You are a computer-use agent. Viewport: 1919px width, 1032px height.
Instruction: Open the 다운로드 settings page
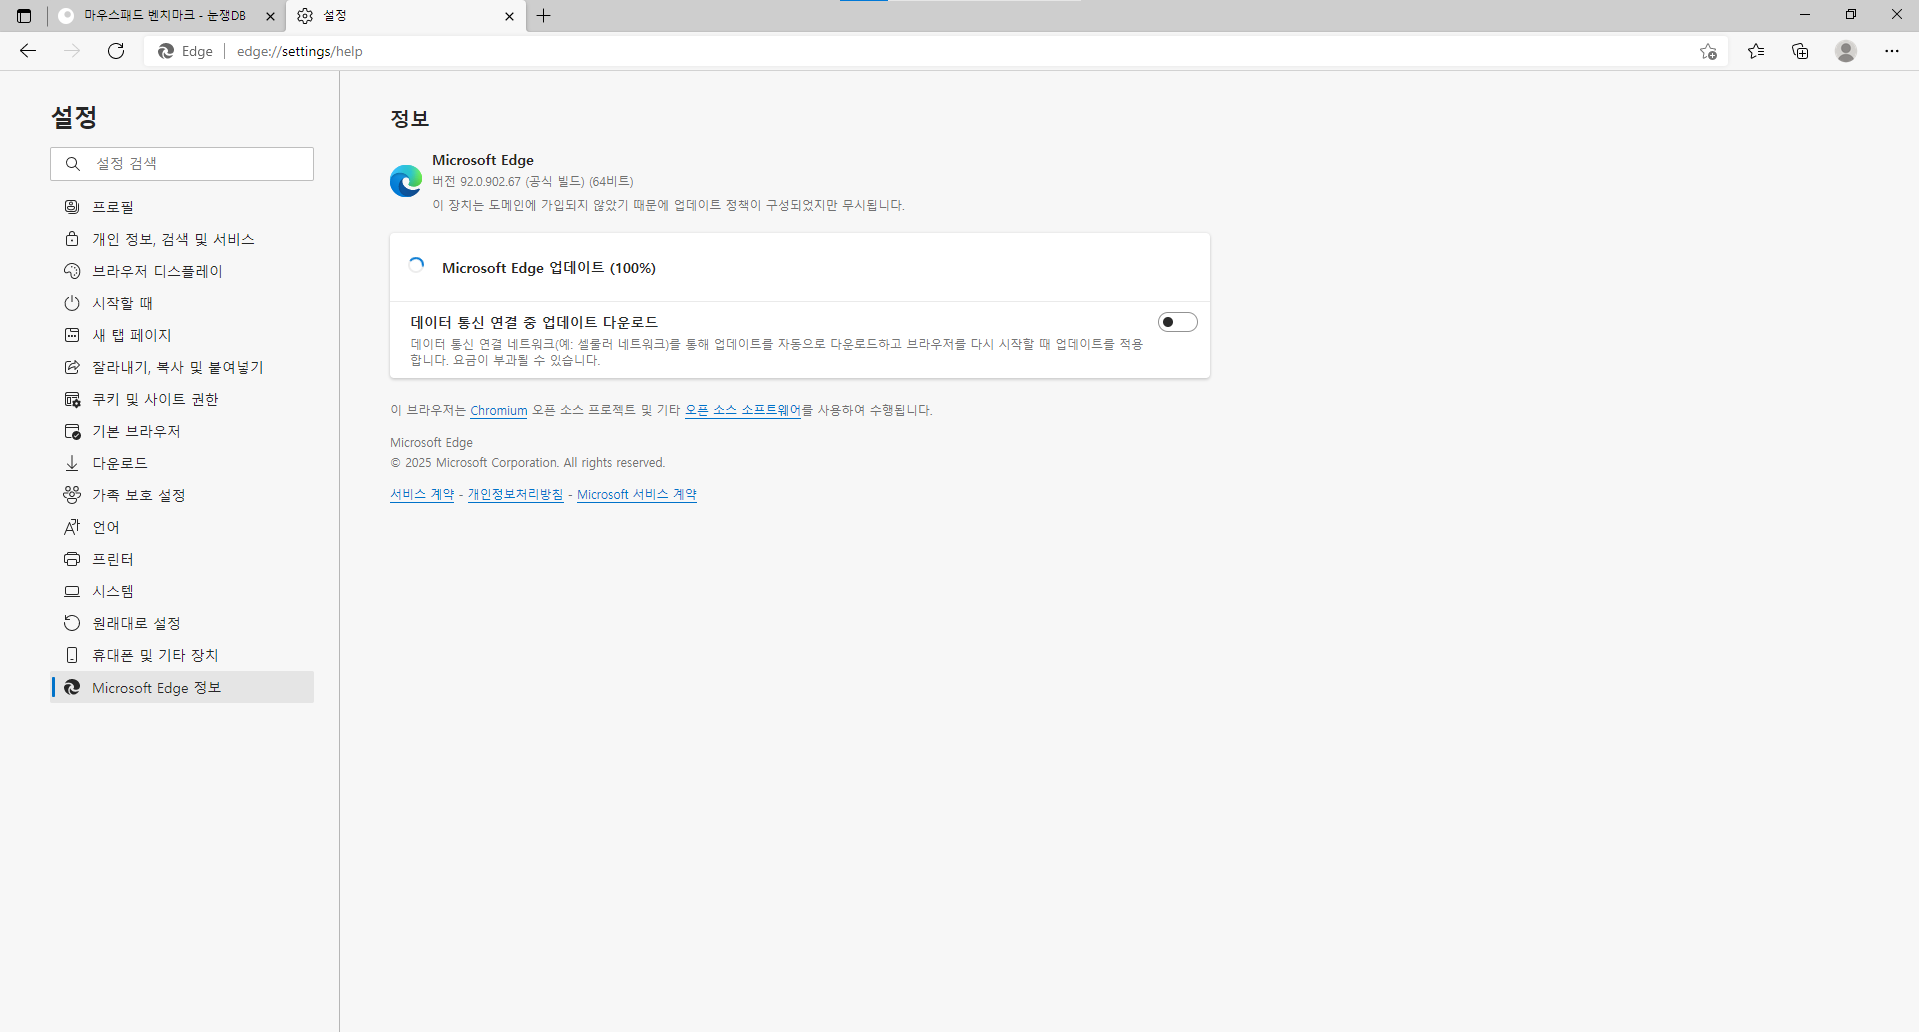click(120, 462)
